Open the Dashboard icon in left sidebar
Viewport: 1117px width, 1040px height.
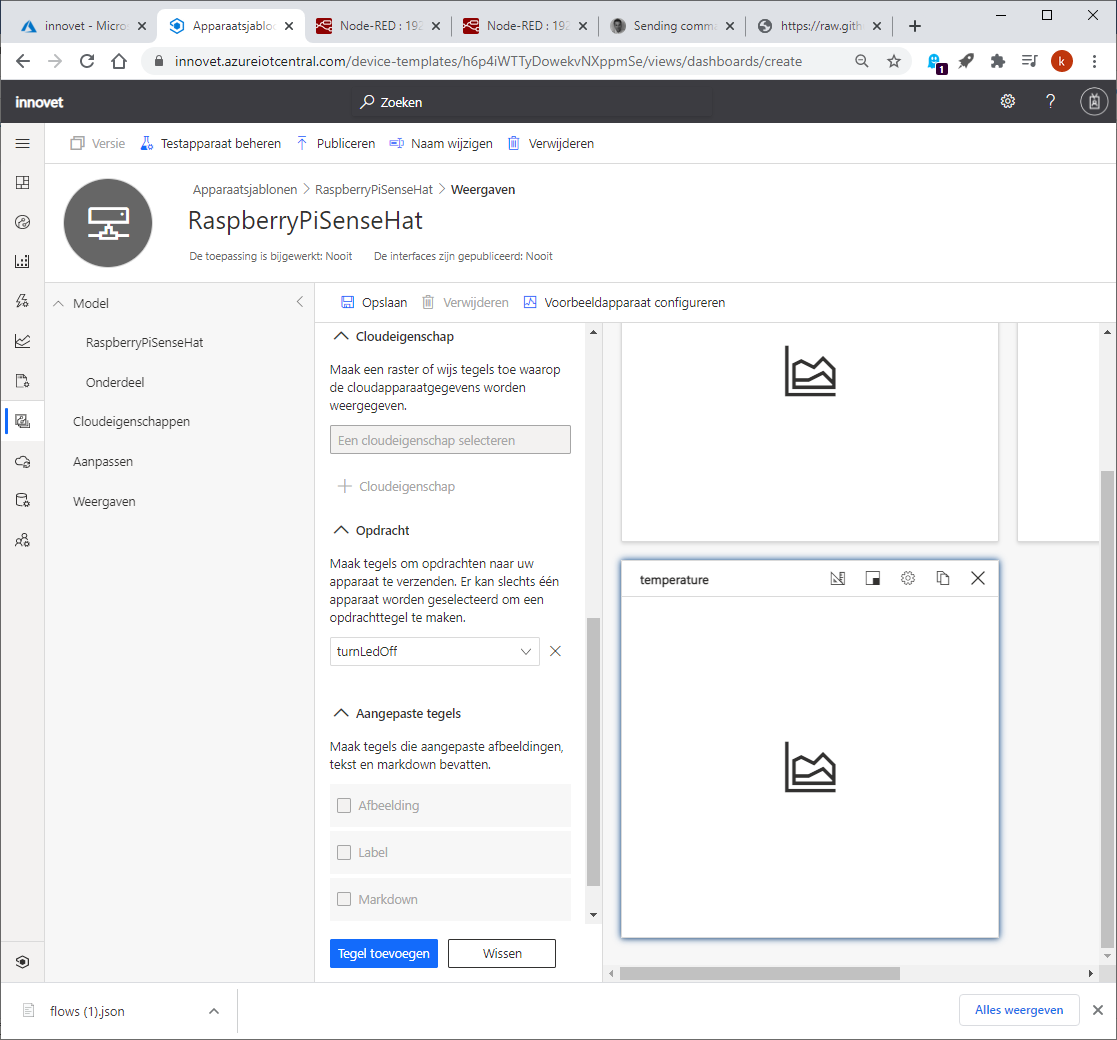(x=23, y=183)
